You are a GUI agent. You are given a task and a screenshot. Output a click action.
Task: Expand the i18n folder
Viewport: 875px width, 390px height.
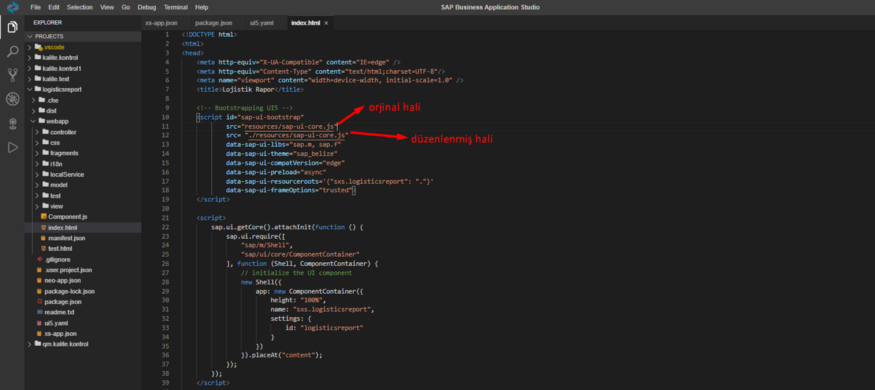(x=38, y=163)
